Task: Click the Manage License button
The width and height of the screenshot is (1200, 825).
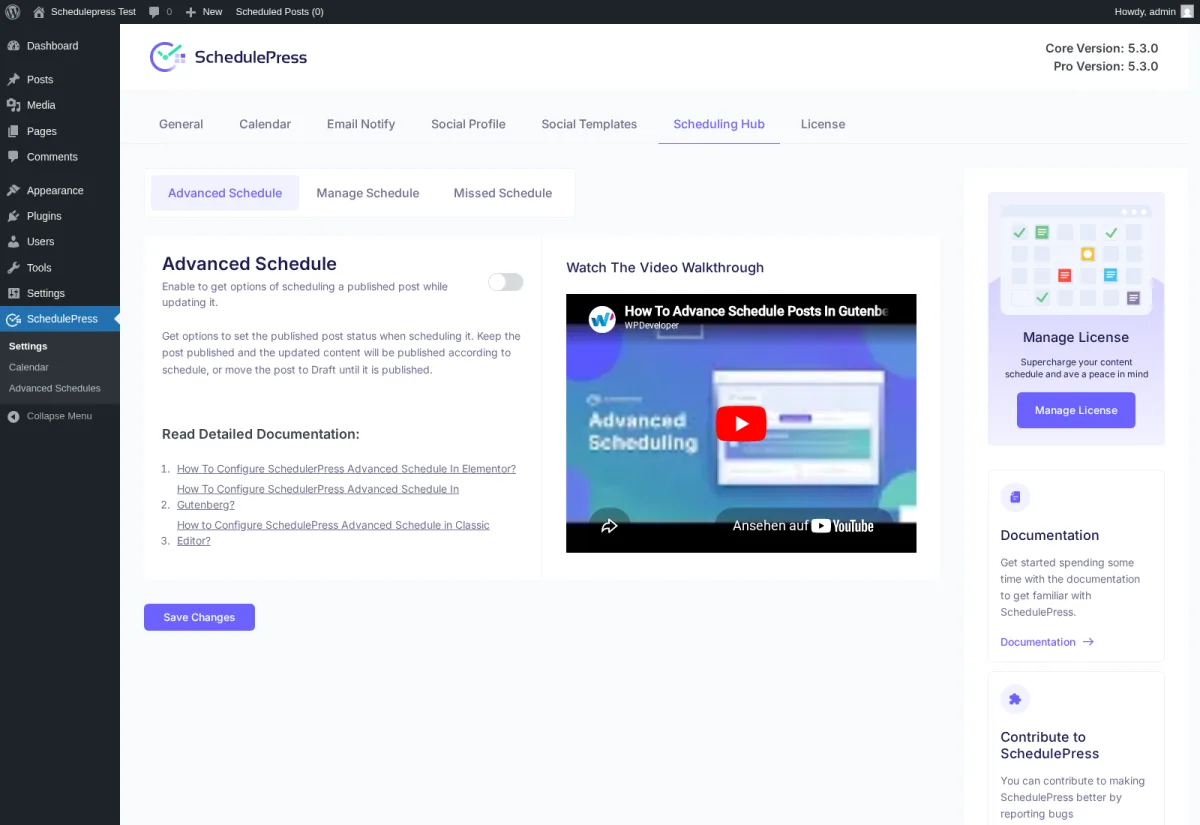Action: click(x=1076, y=410)
